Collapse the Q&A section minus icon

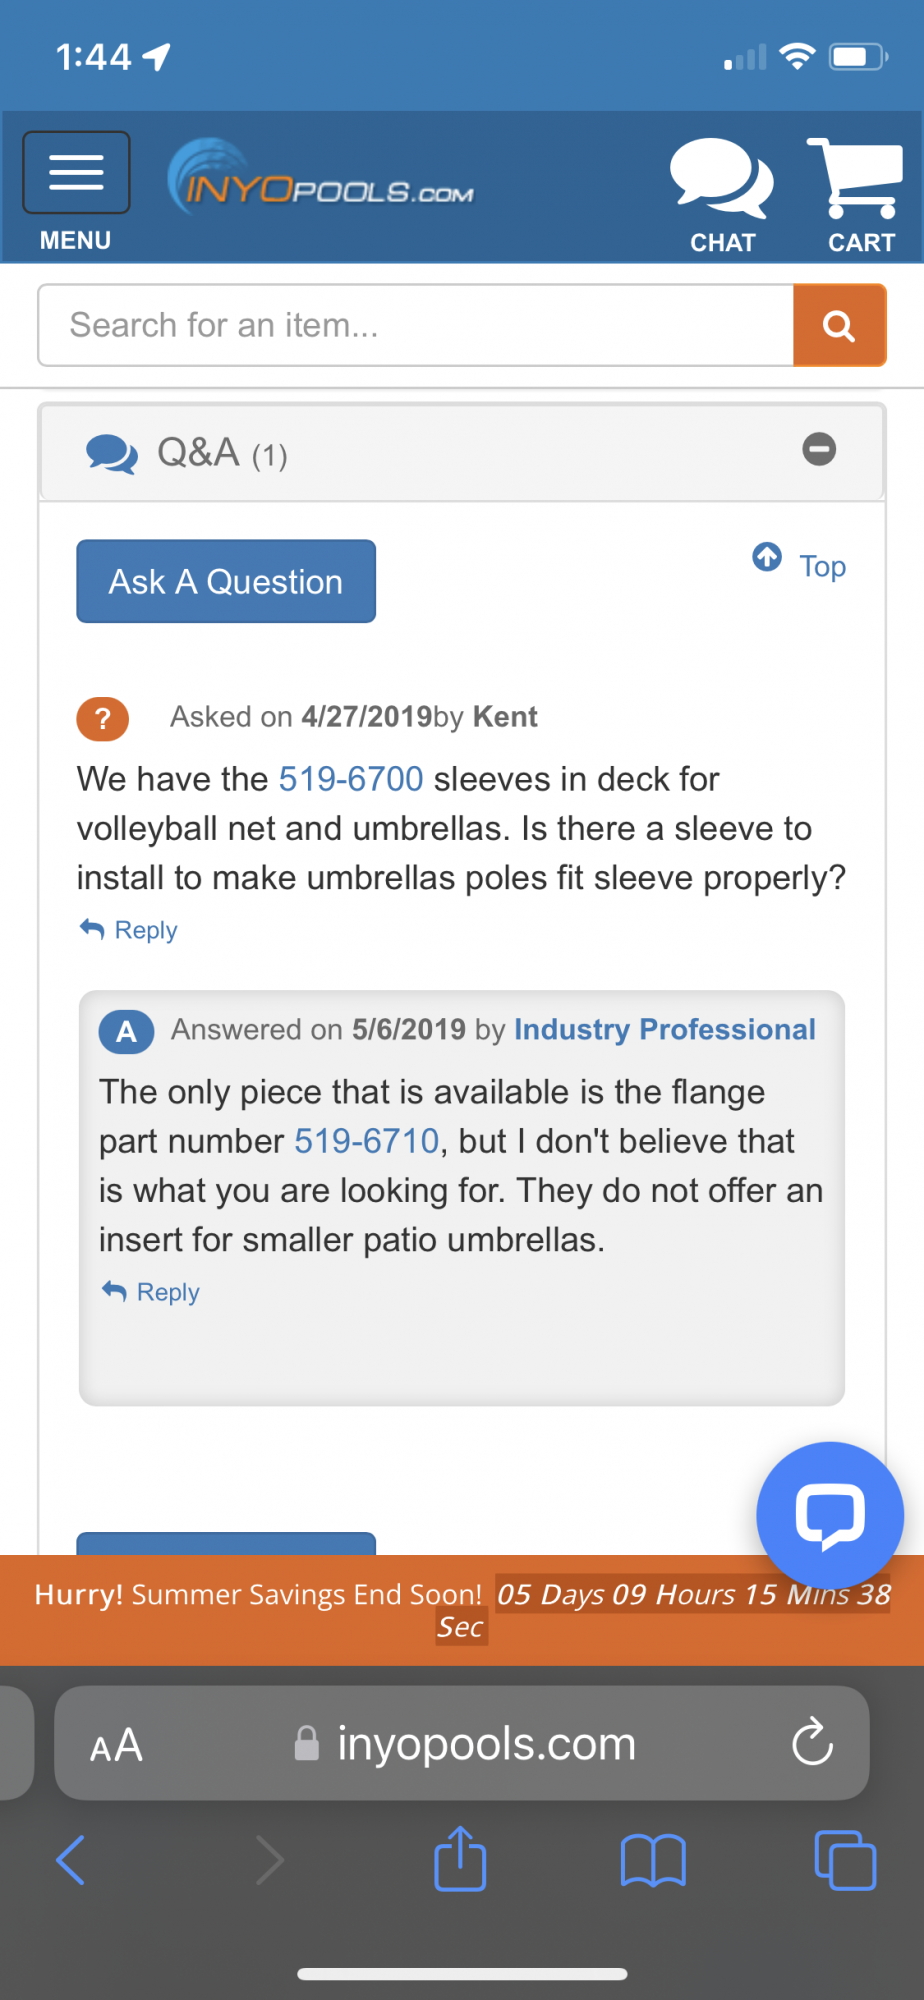click(x=819, y=449)
